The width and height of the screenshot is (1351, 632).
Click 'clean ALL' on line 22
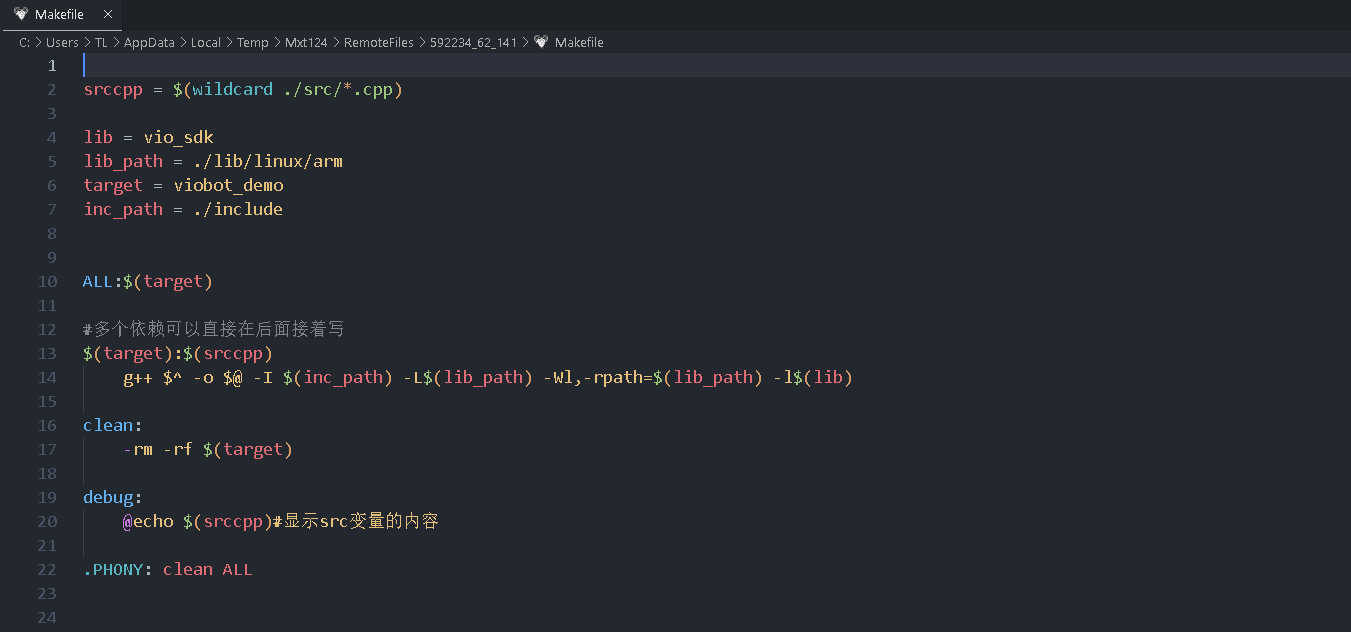click(208, 569)
